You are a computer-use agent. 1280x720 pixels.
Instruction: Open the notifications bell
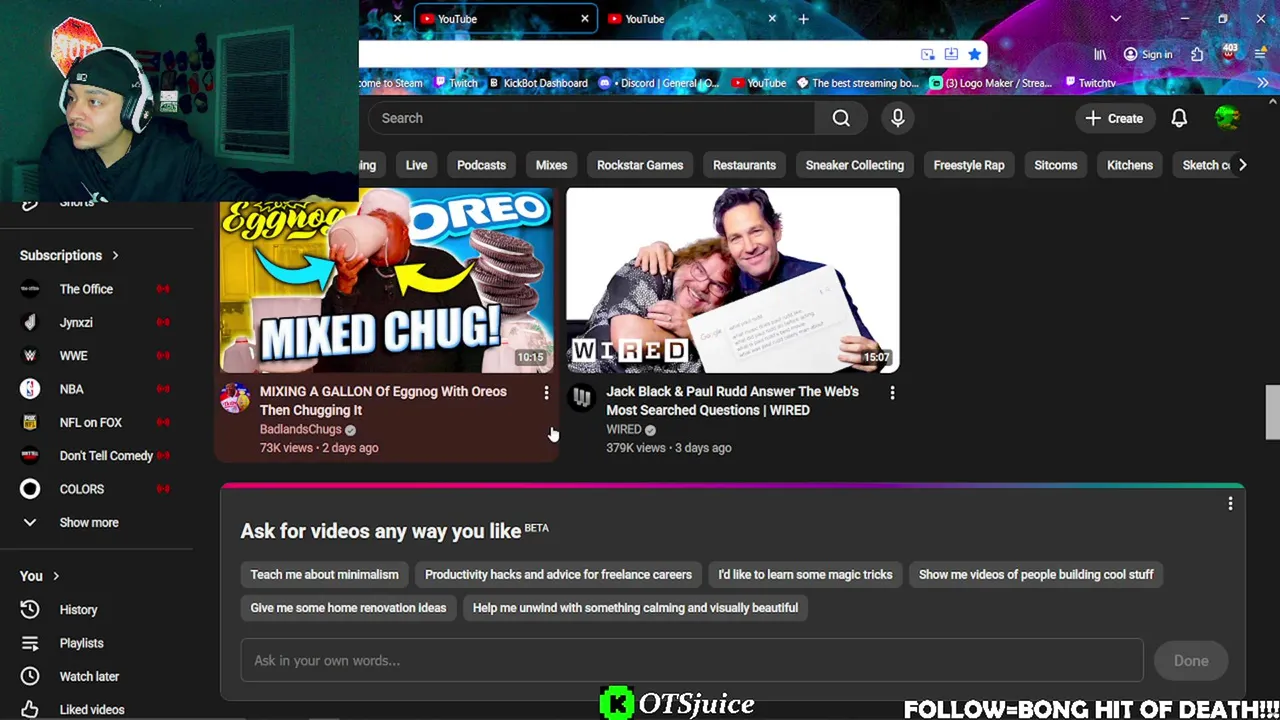1179,118
